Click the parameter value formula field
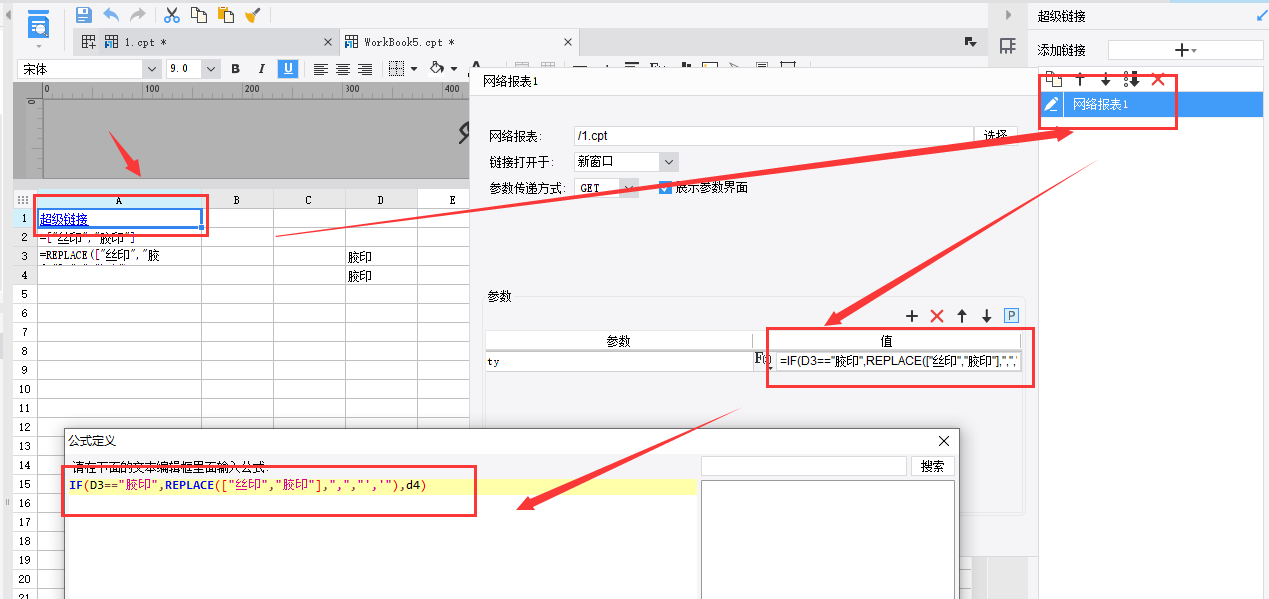Image resolution: width=1269 pixels, height=599 pixels. click(898, 361)
